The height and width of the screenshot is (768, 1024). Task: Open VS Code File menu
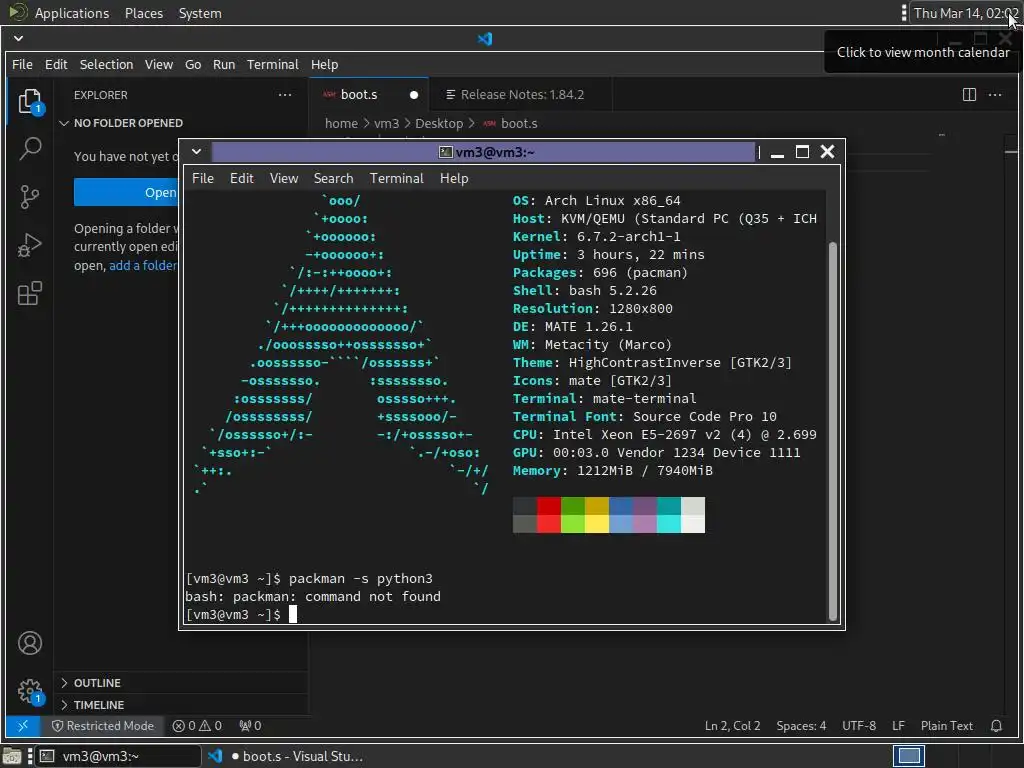22,64
